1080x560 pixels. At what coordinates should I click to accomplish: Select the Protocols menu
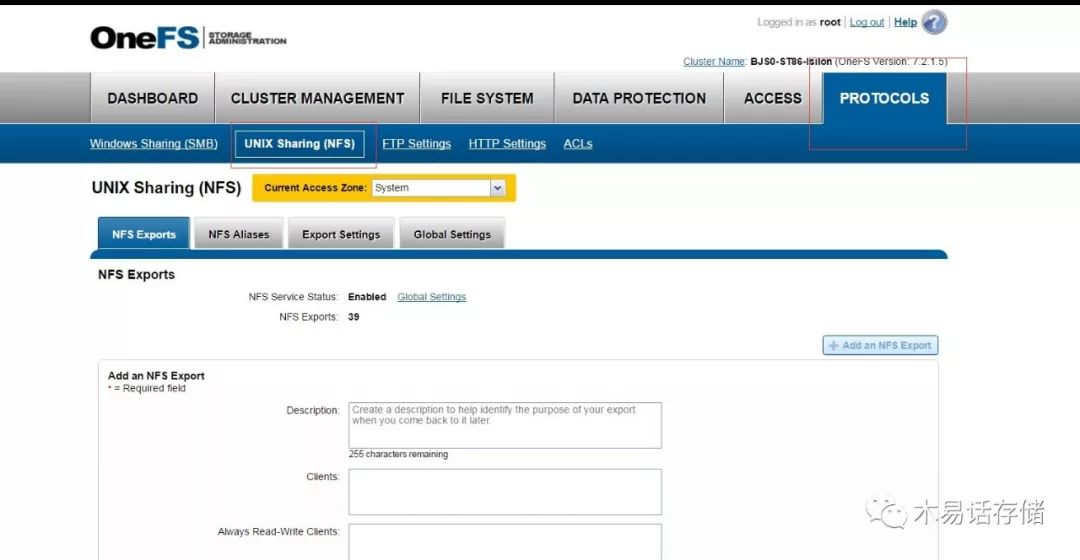884,98
